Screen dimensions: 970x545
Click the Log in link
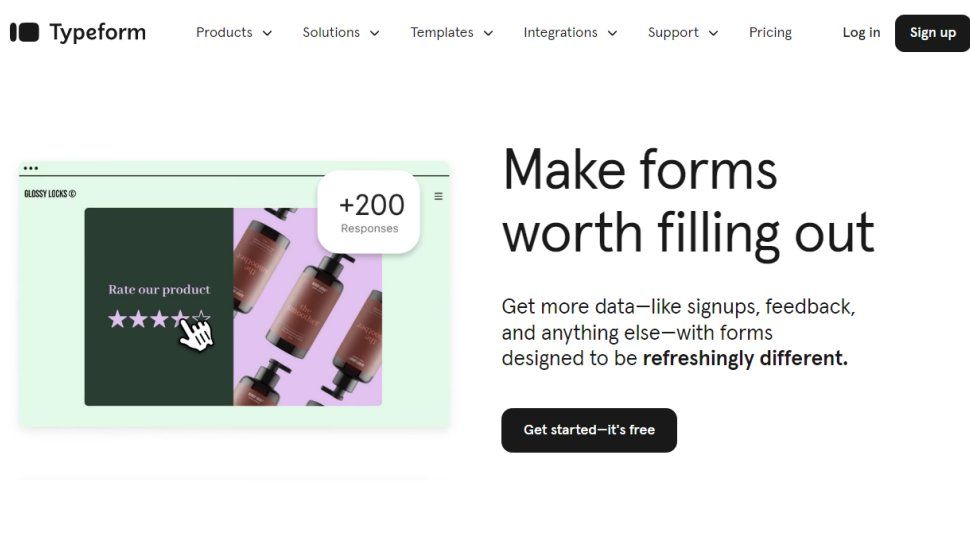pos(861,32)
